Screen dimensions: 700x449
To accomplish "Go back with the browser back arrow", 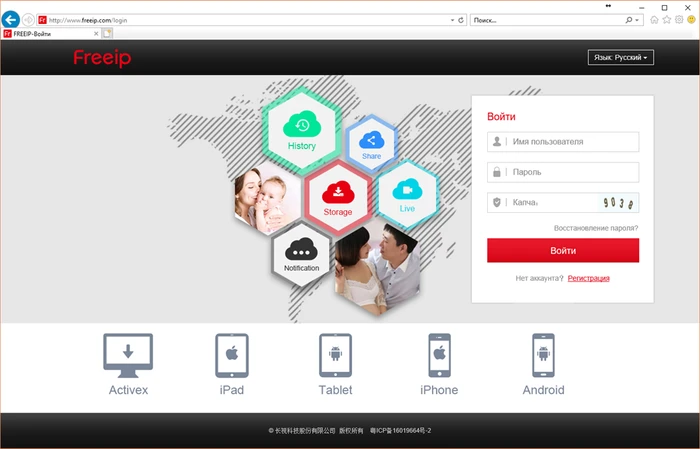I will (x=11, y=20).
